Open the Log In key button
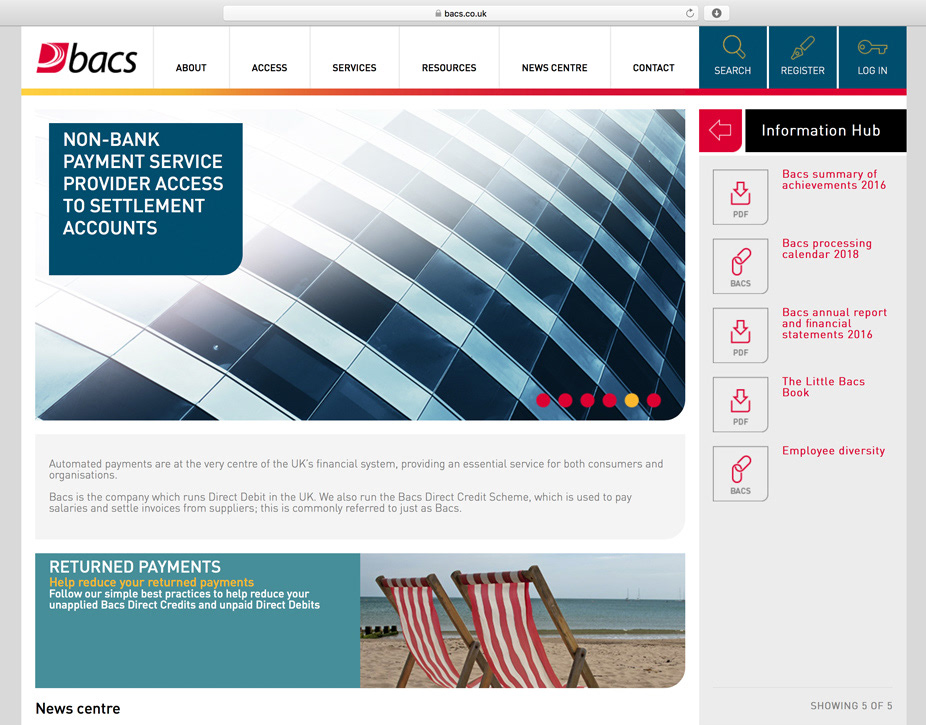The width and height of the screenshot is (926, 725). click(872, 57)
